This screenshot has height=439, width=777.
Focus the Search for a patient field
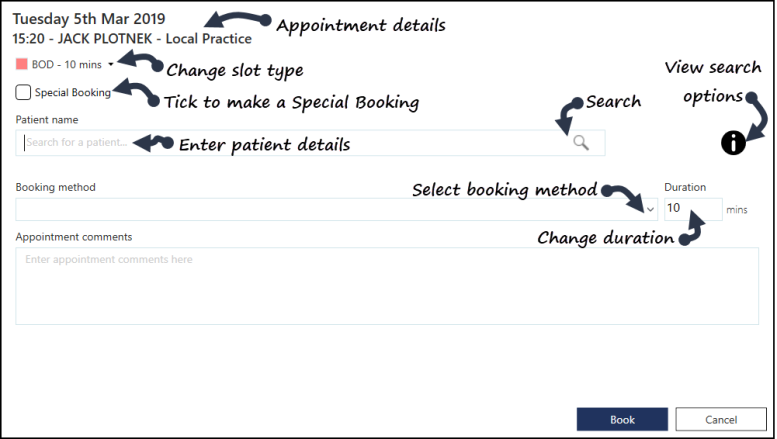coord(310,143)
